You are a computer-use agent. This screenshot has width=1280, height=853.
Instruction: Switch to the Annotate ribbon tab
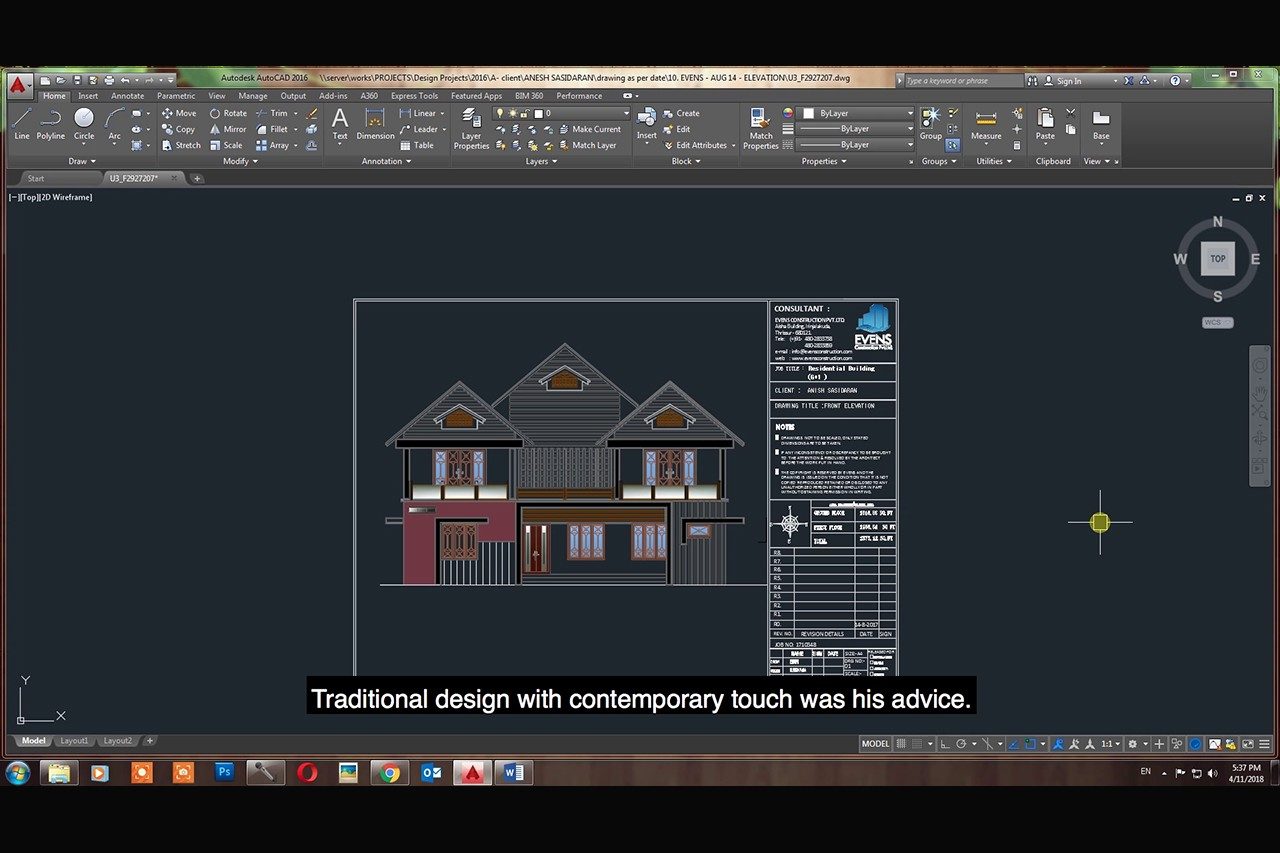[127, 96]
